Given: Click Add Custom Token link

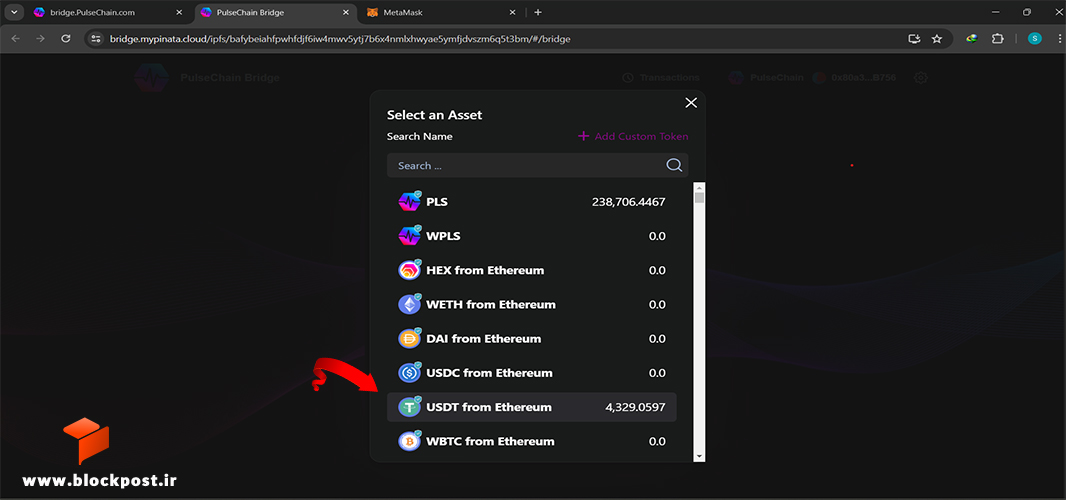Looking at the screenshot, I should coord(633,136).
